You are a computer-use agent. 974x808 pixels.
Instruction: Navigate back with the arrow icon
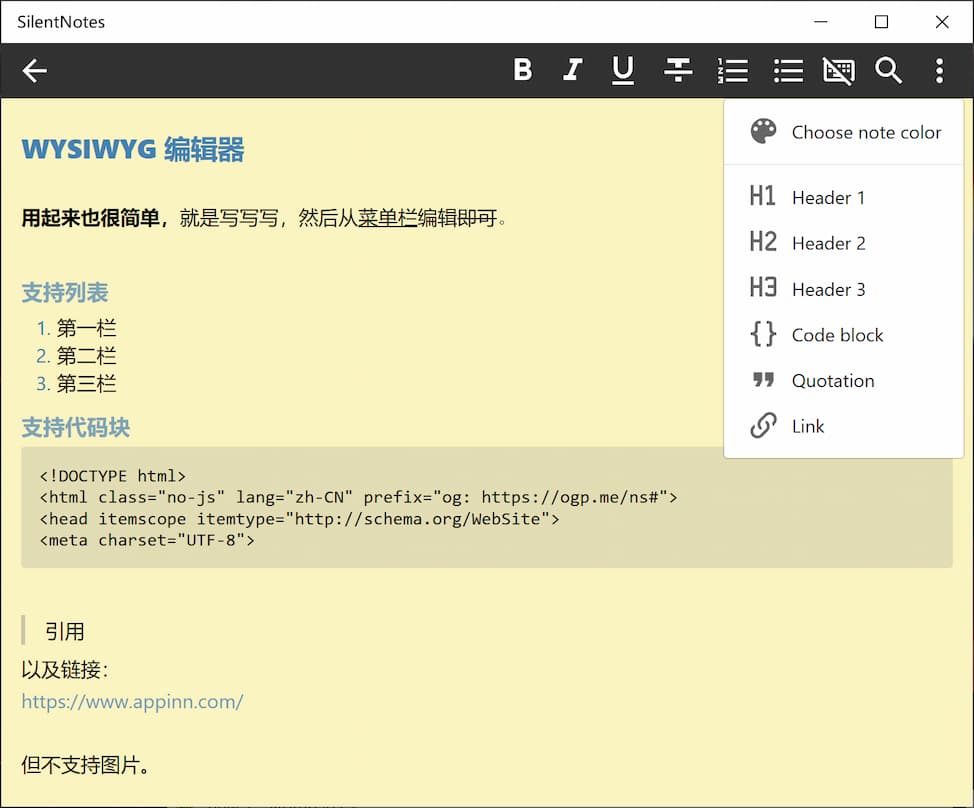[34, 70]
